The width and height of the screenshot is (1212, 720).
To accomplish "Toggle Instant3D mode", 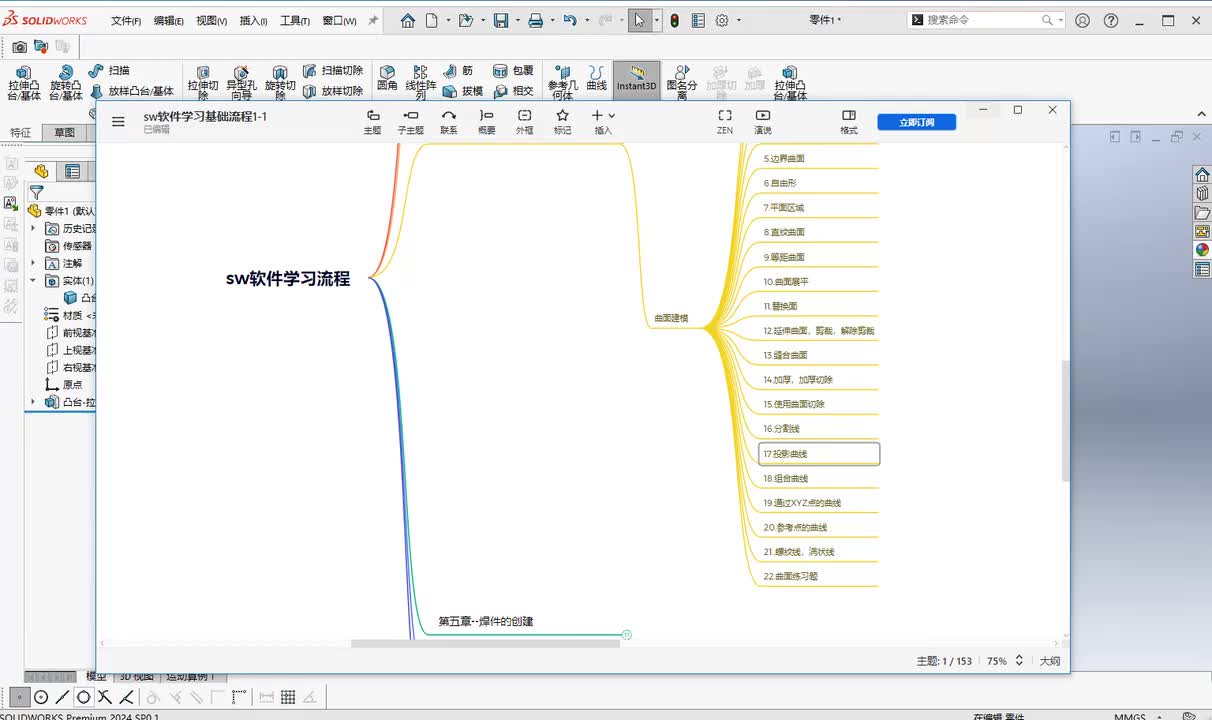I will pyautogui.click(x=636, y=80).
